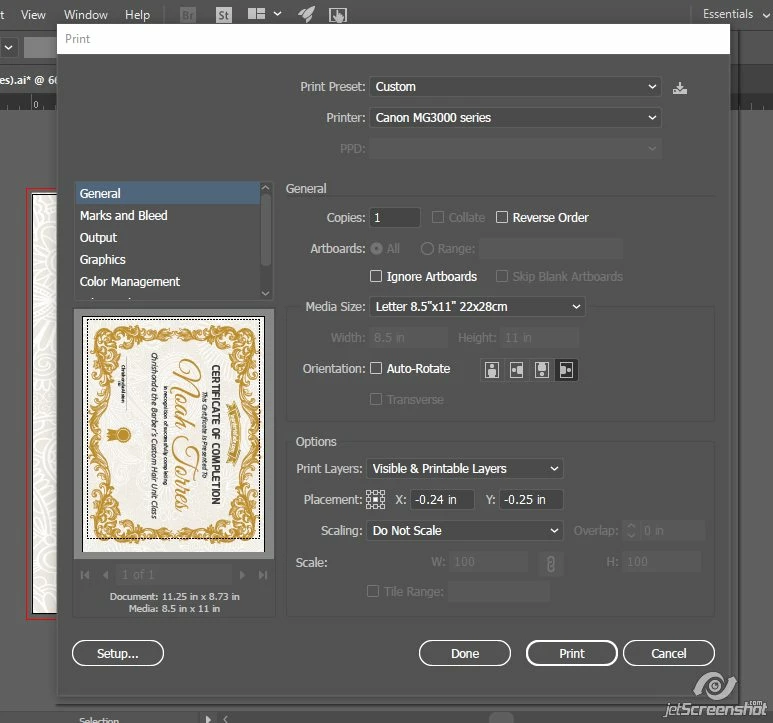Select portrait down orientation icon
Image resolution: width=773 pixels, height=723 pixels.
coord(541,370)
